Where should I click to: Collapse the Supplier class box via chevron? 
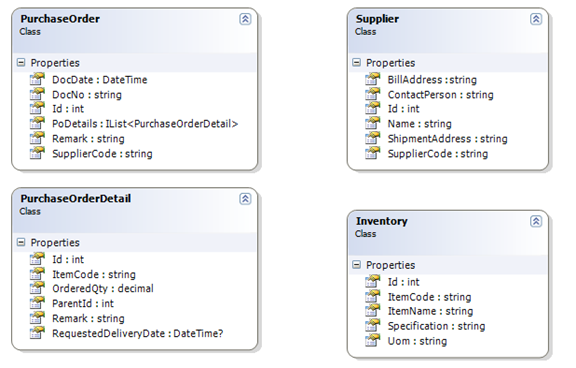536,19
